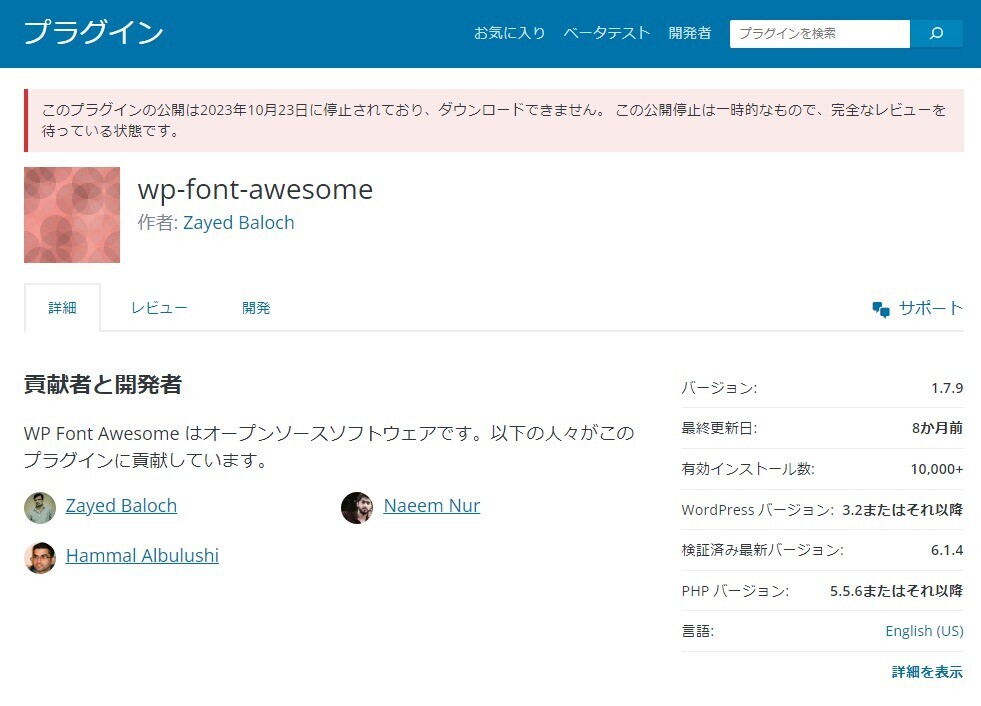981x706 pixels.
Task: Open Naeem Nur contributor profile link
Action: [x=432, y=506]
